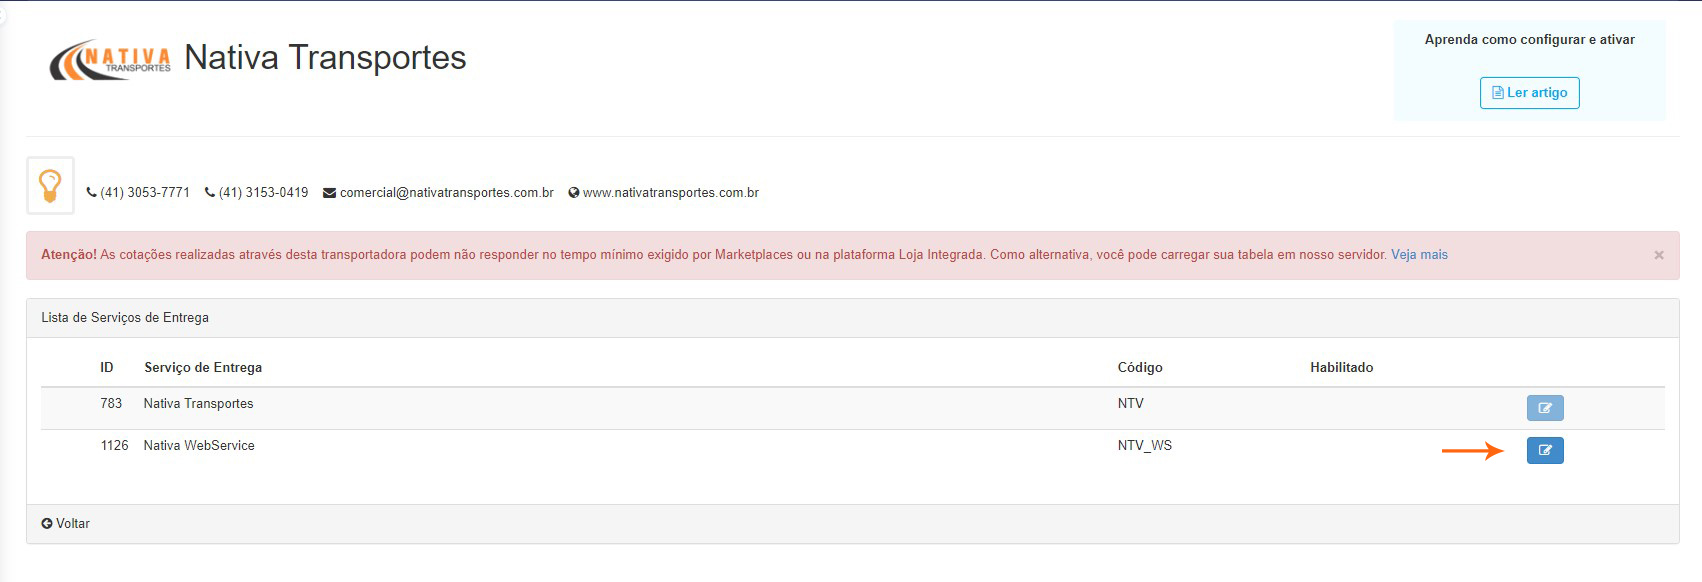Go back using the Voltar link
The height and width of the screenshot is (582, 1702).
66,524
